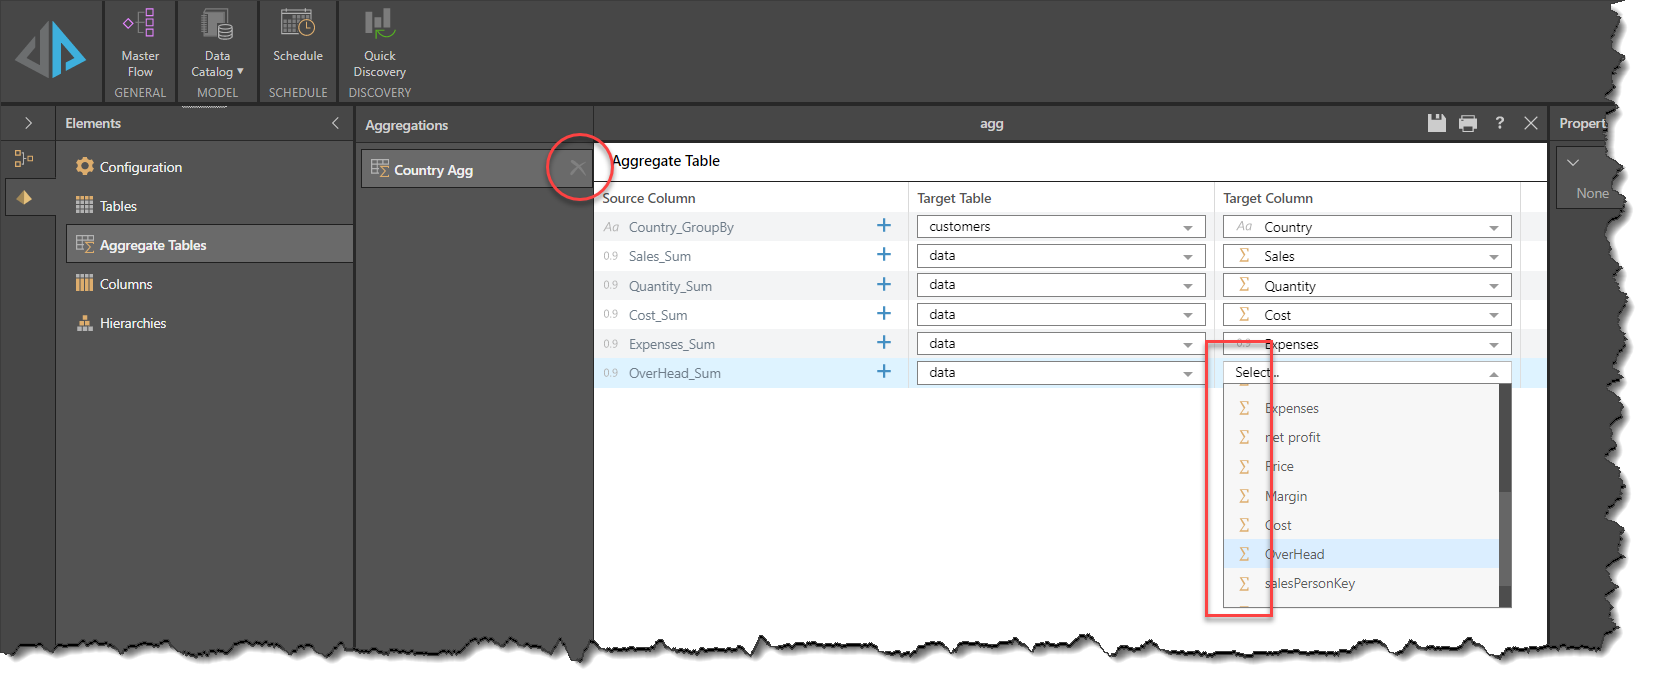
Task: Open the customers target table dropdown
Action: 1060,227
